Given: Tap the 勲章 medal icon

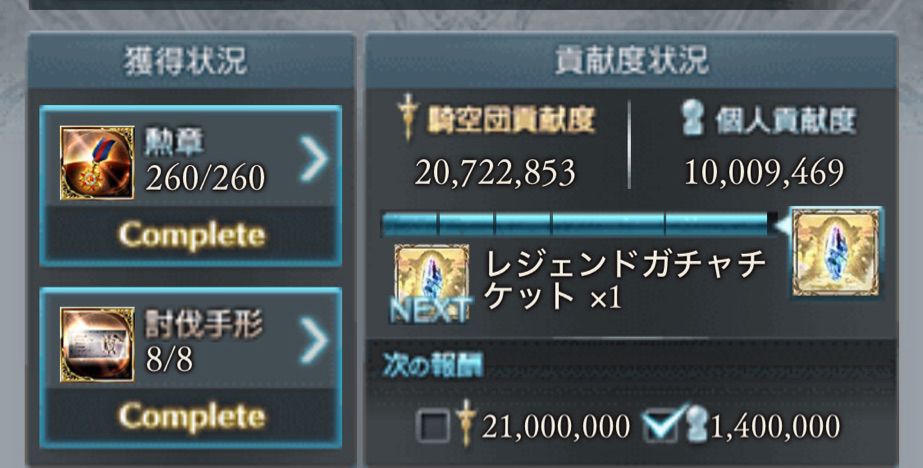Looking at the screenshot, I should [97, 162].
